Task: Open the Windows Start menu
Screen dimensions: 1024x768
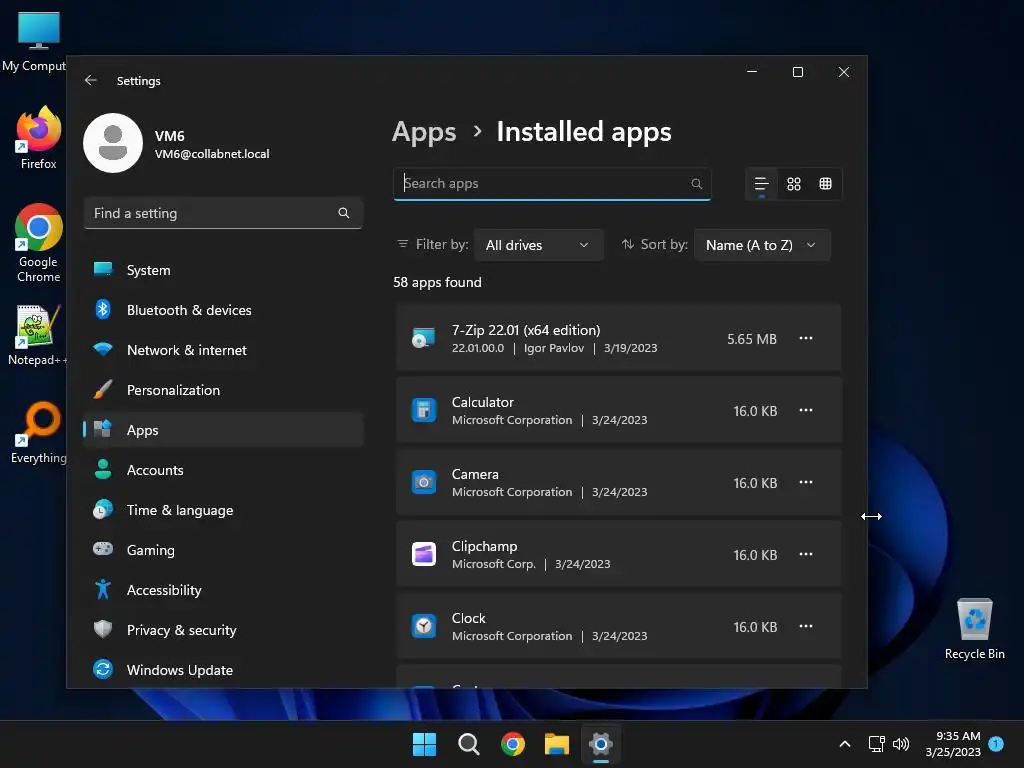Action: [x=424, y=744]
